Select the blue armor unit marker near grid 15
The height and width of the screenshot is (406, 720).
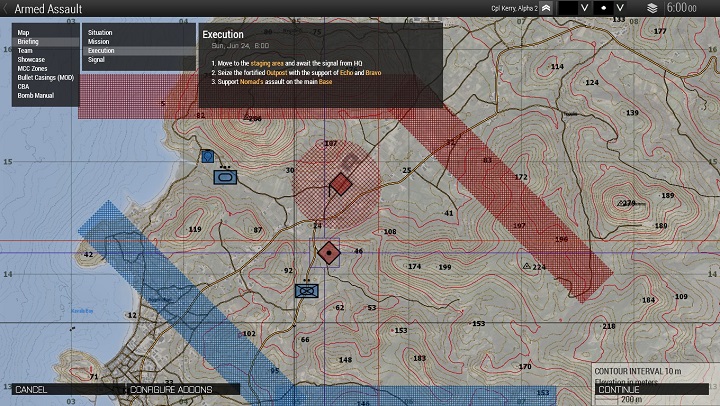tap(225, 177)
